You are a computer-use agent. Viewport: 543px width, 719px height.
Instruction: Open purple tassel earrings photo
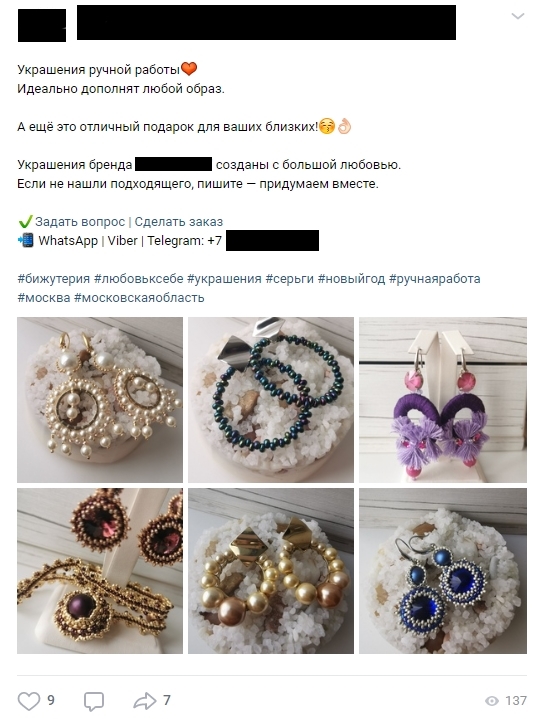click(443, 400)
